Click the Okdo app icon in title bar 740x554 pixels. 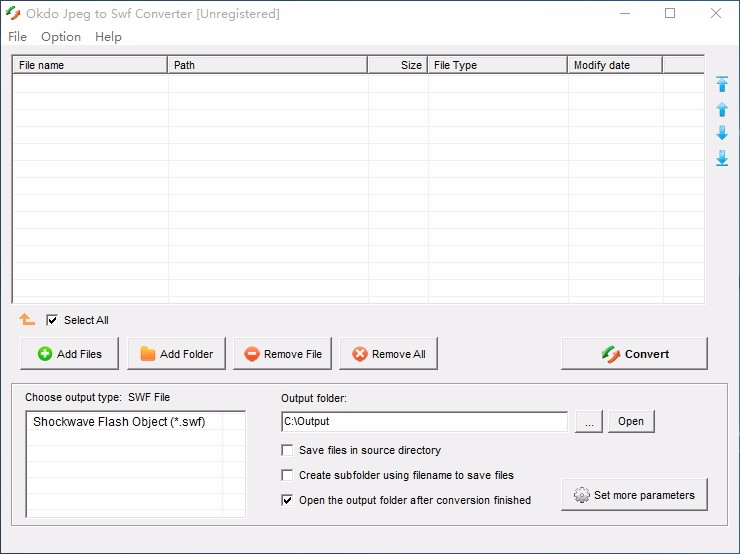(13, 14)
